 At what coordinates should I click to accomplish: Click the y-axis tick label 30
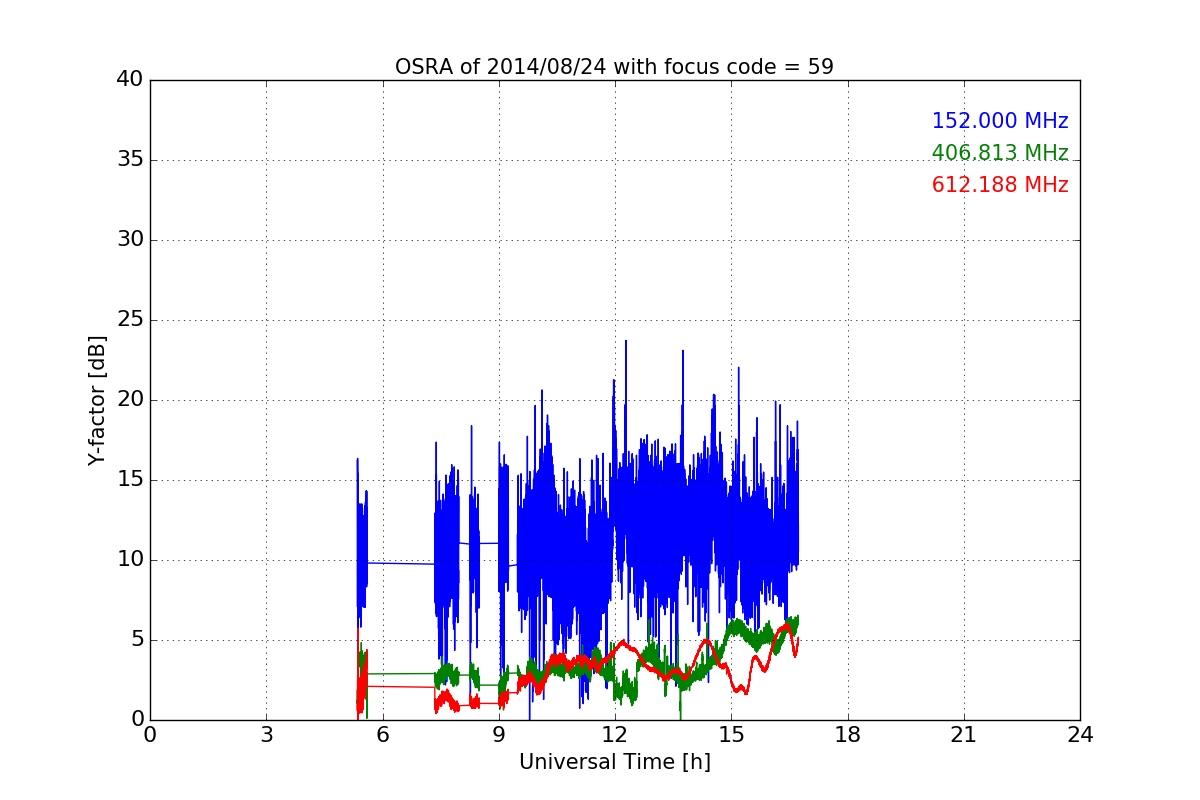(x=130, y=240)
